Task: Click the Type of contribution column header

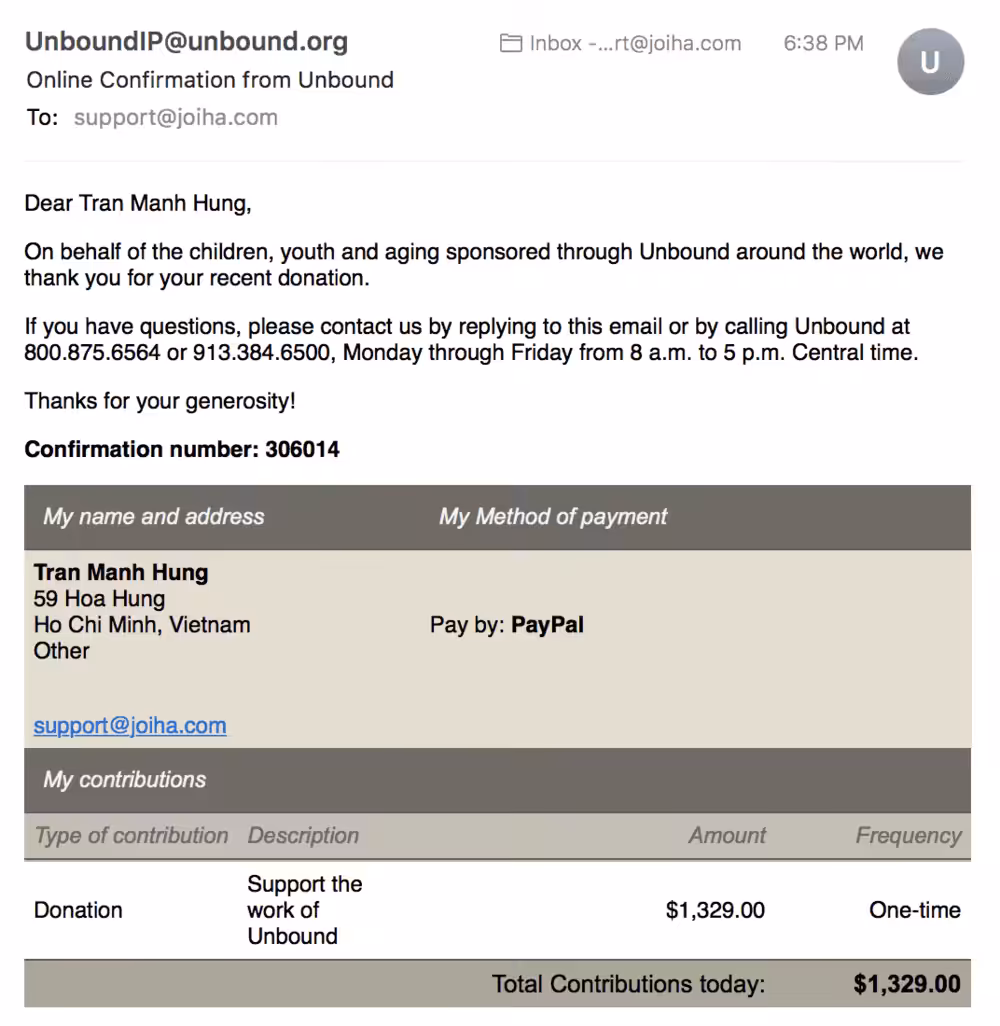Action: point(132,836)
